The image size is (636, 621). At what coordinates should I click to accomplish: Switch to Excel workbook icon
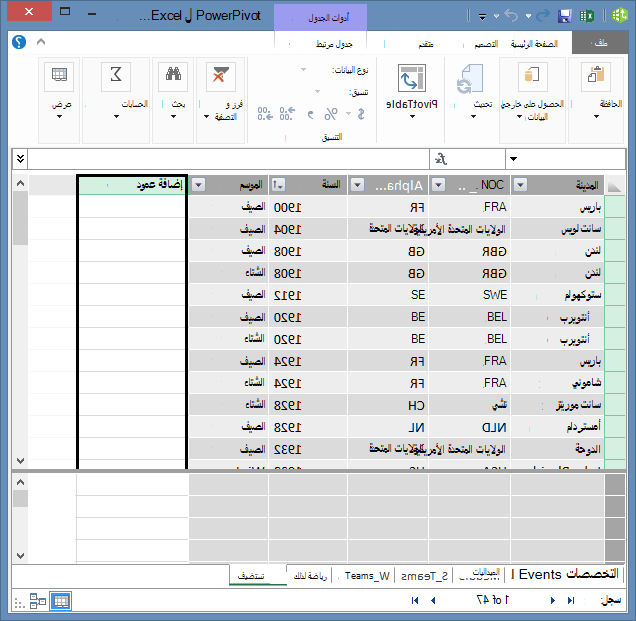click(587, 16)
